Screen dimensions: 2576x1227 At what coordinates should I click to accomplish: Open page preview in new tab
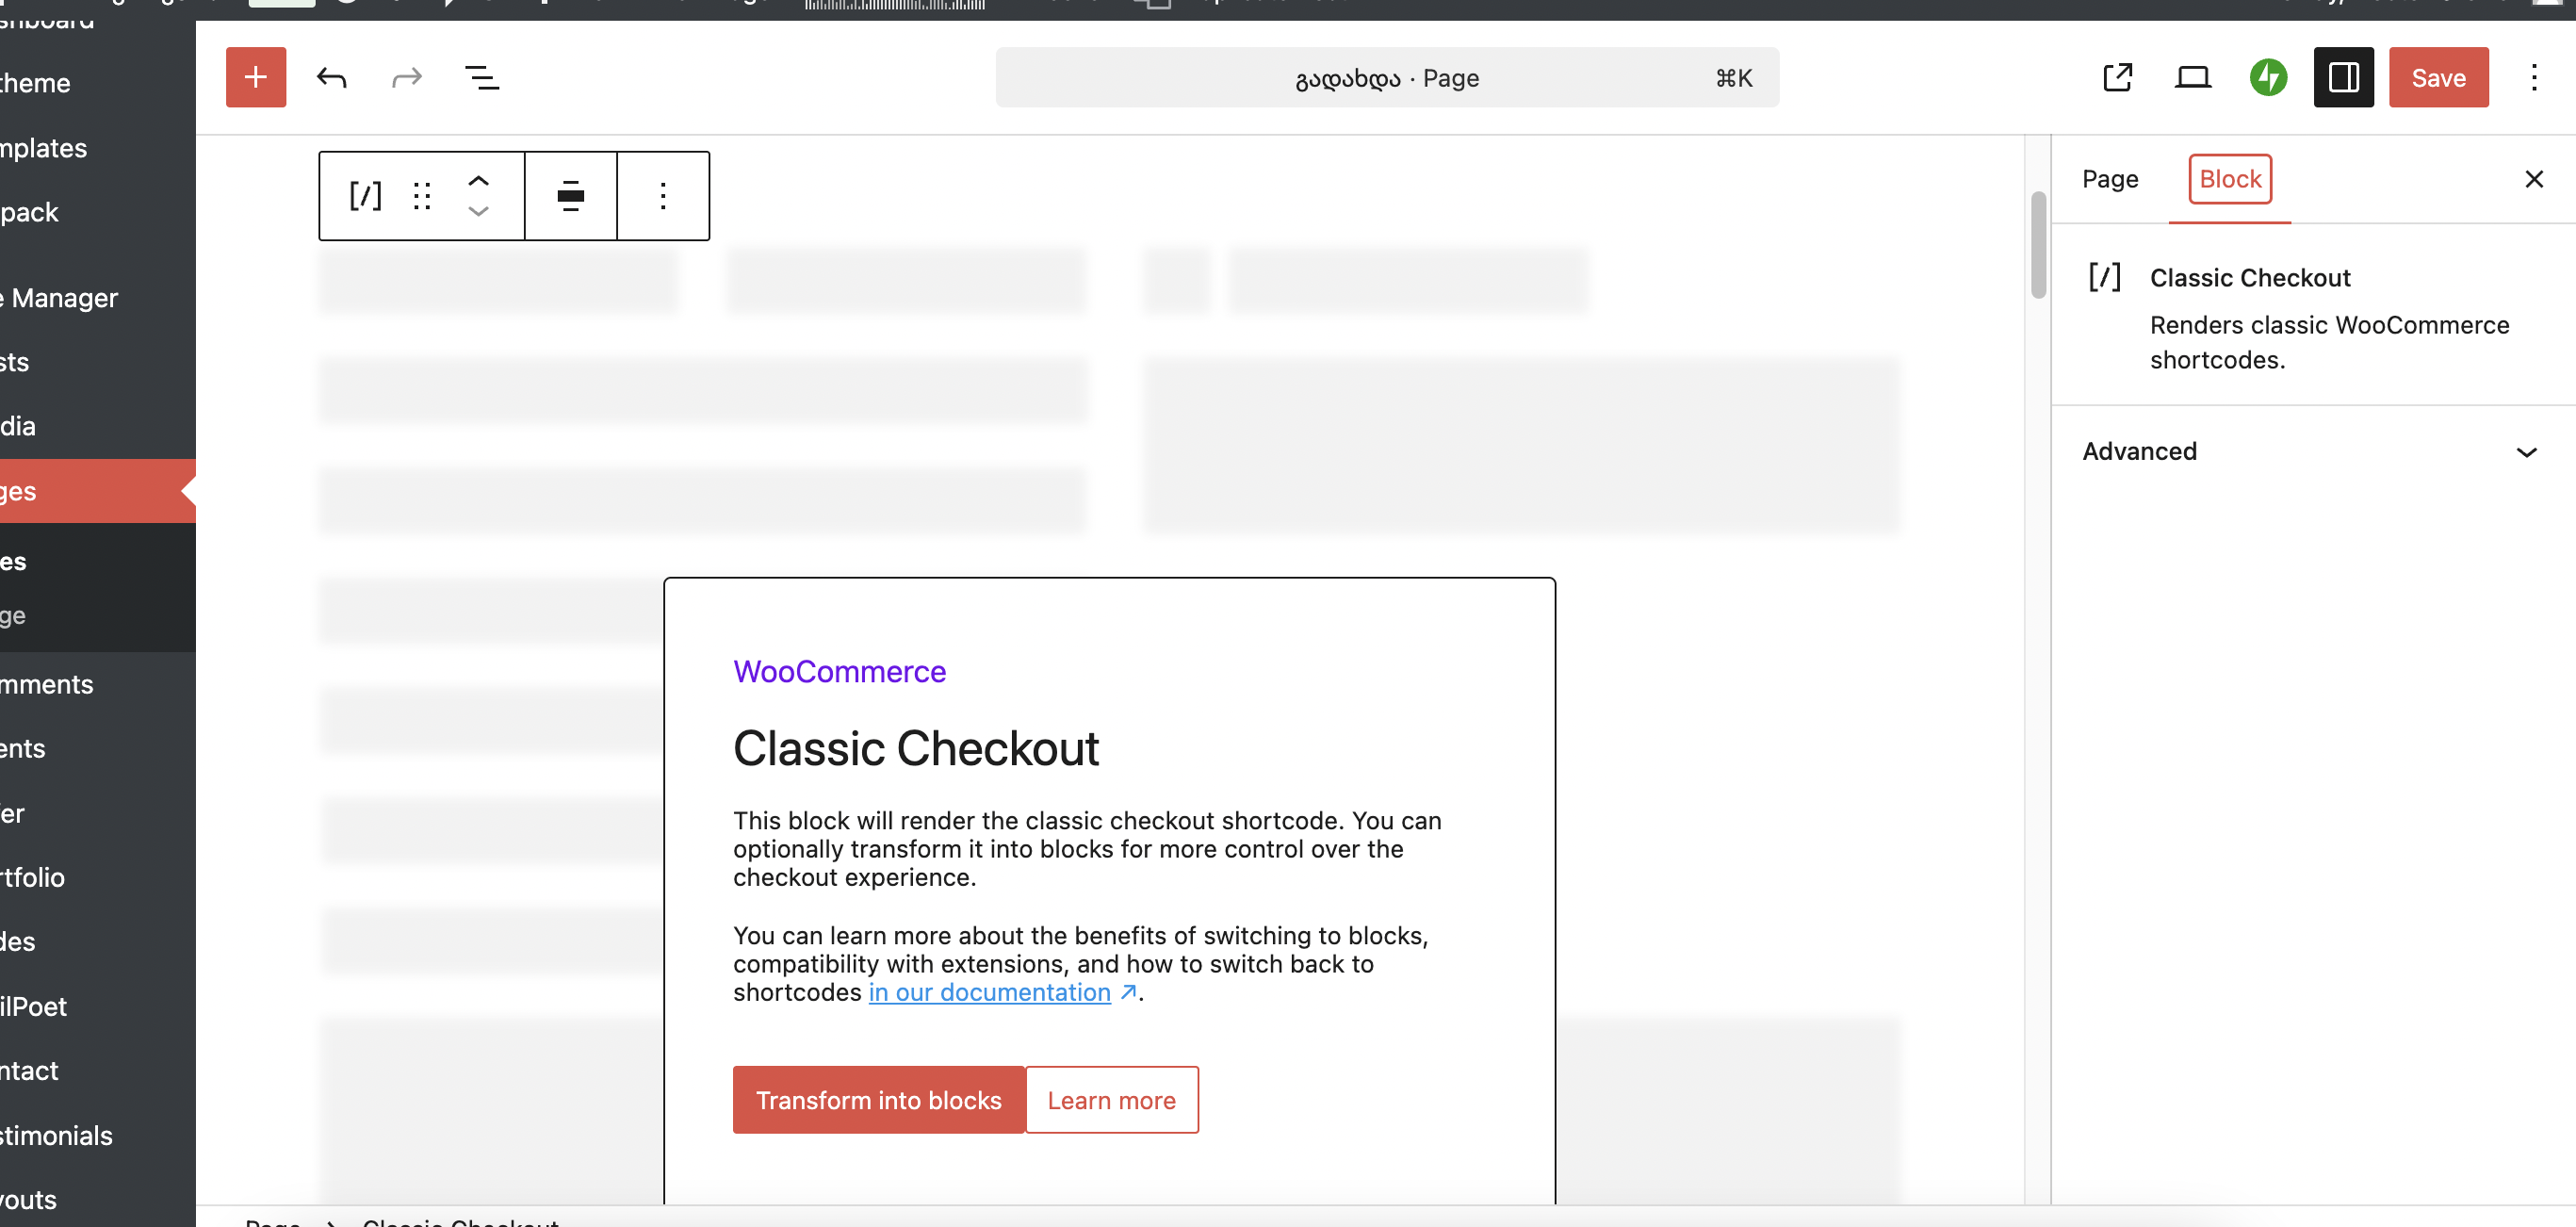click(2117, 77)
